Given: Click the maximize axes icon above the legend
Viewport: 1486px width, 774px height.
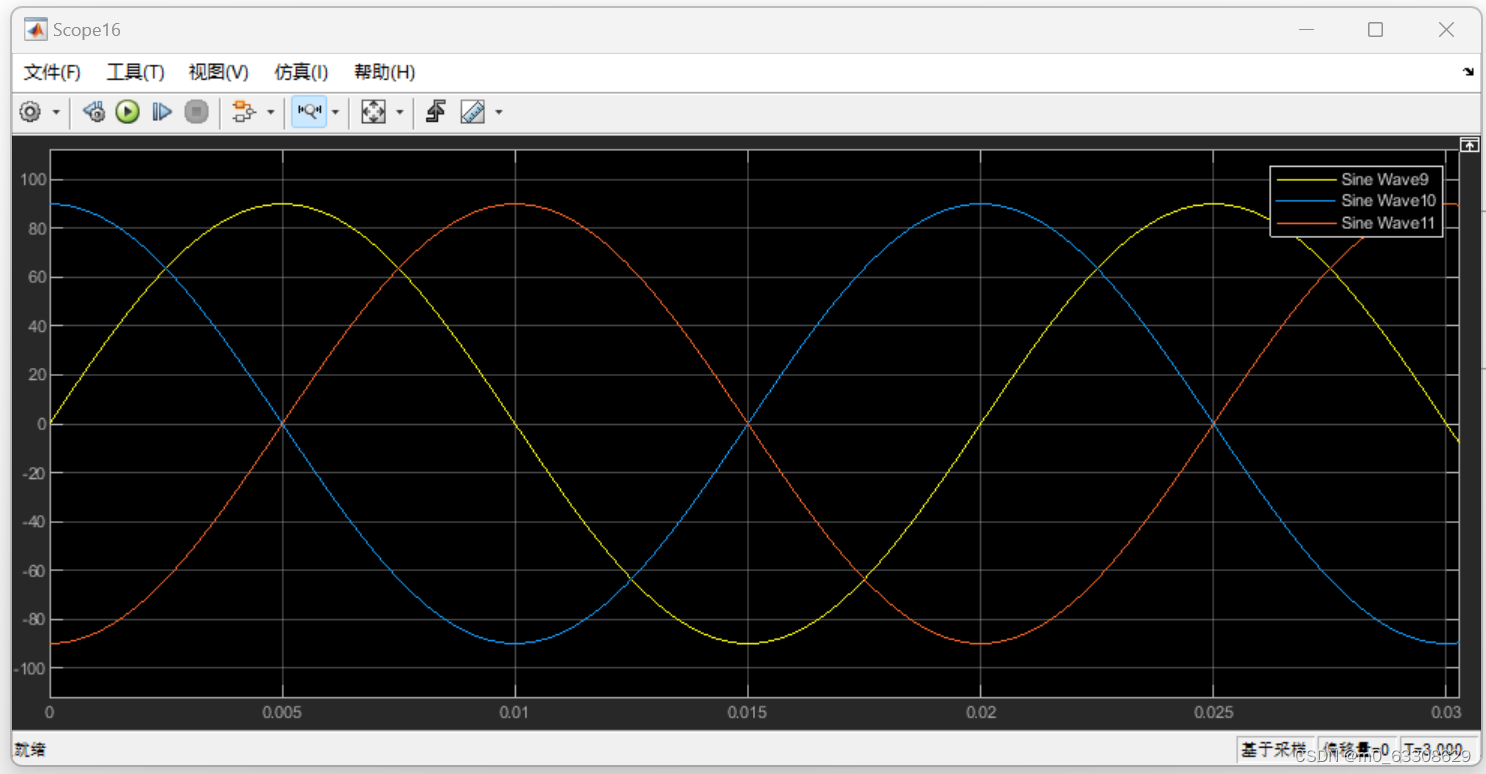Looking at the screenshot, I should 1468,145.
